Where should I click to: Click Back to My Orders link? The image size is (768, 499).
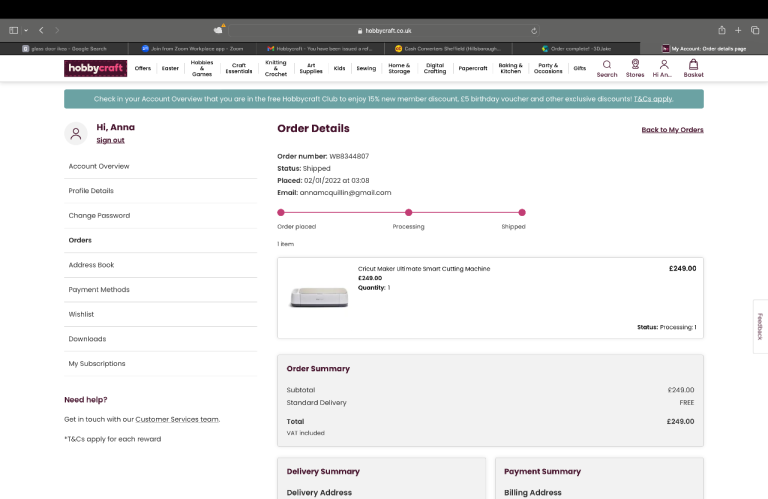pyautogui.click(x=672, y=130)
